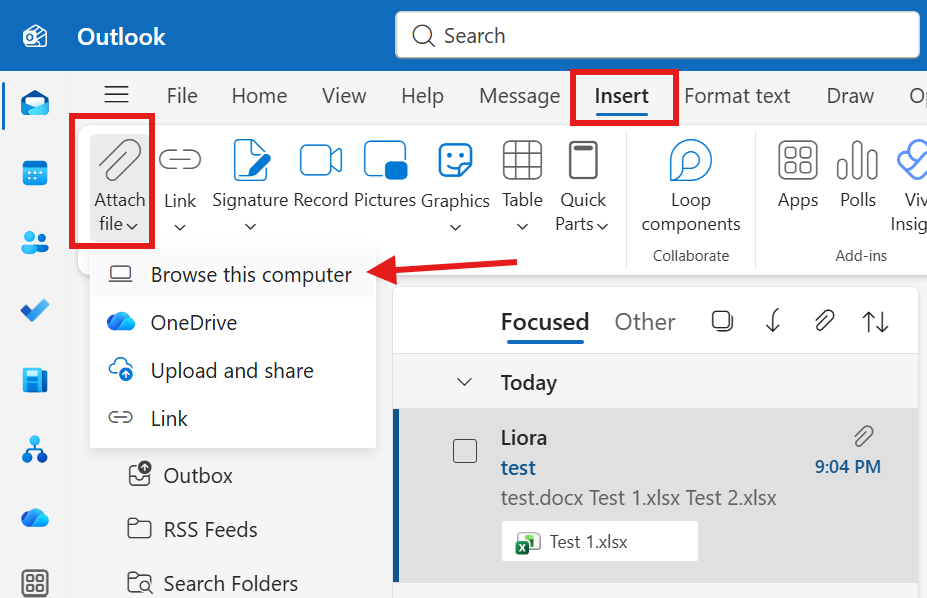Click the Link ribbon button
The image size is (927, 598).
point(180,187)
